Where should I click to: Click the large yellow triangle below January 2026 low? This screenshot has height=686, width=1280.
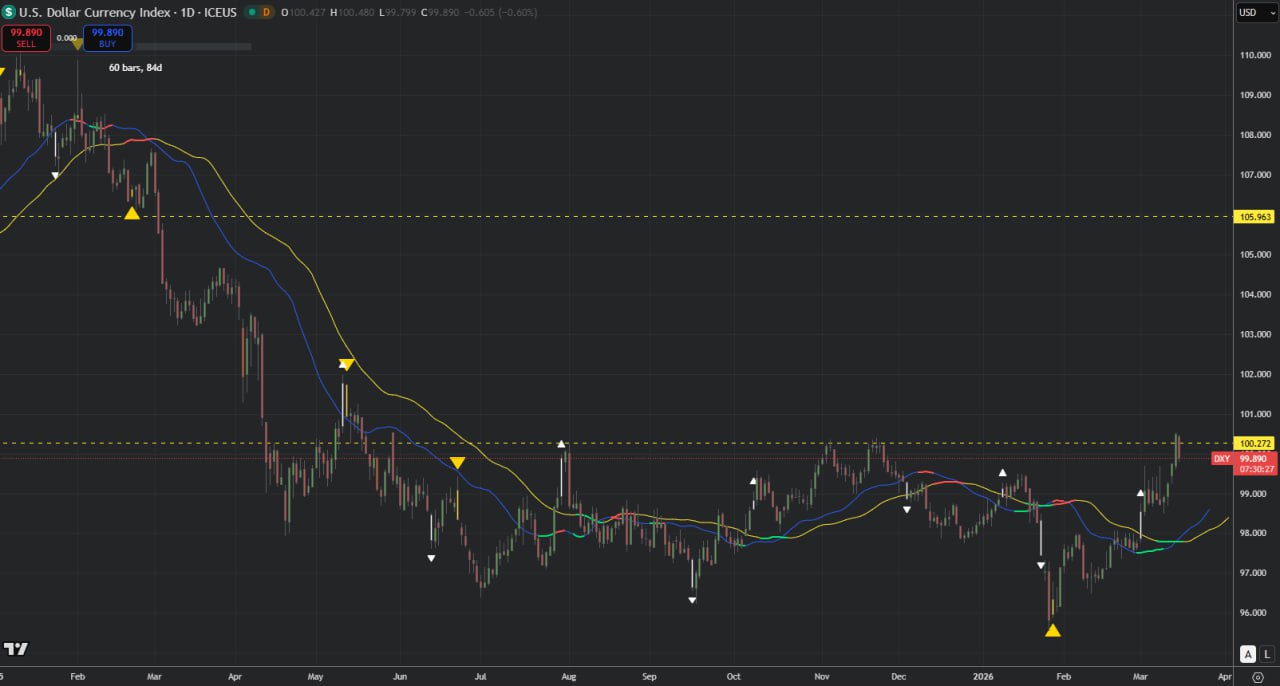click(x=1052, y=629)
